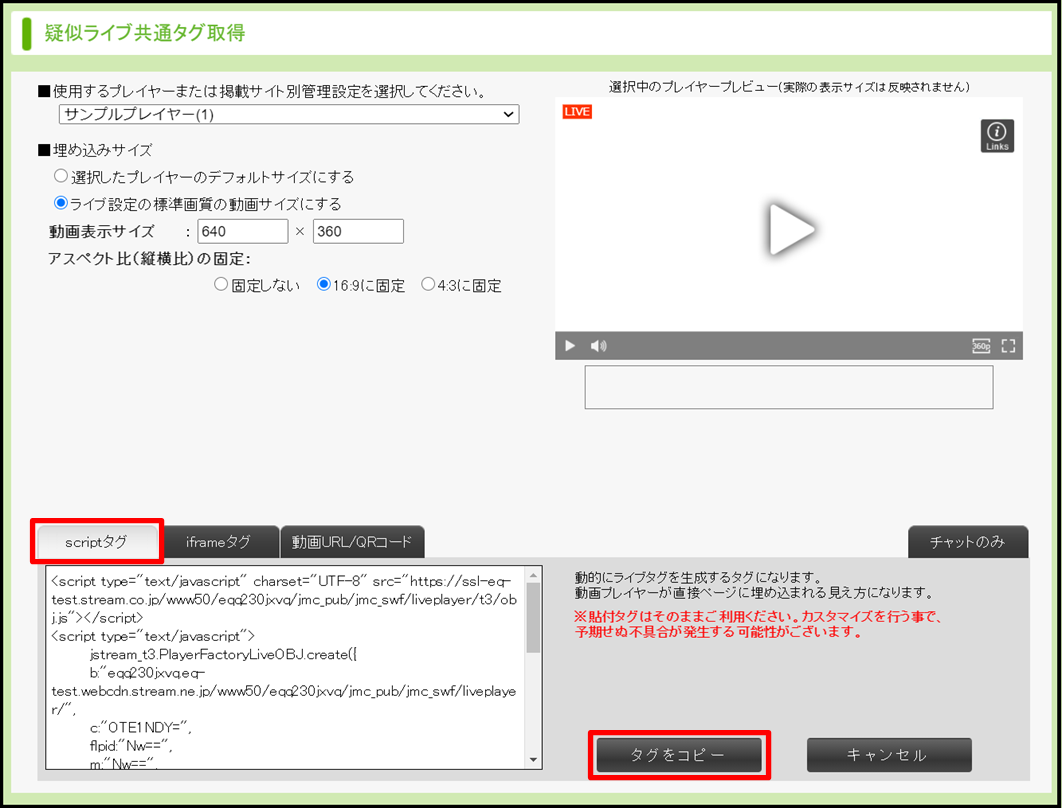Open the サンプルプレイヤー(1) player dropdown
Screen dimensions: 1062x808
288,115
